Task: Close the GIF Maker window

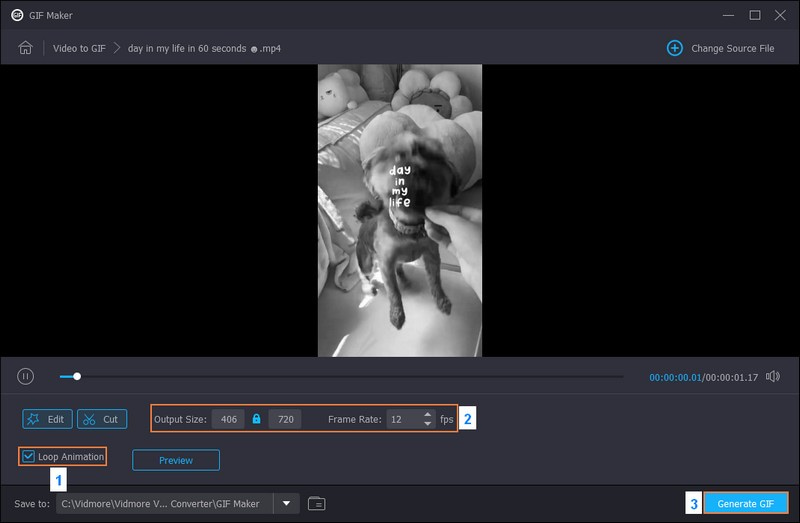Action: coord(780,15)
